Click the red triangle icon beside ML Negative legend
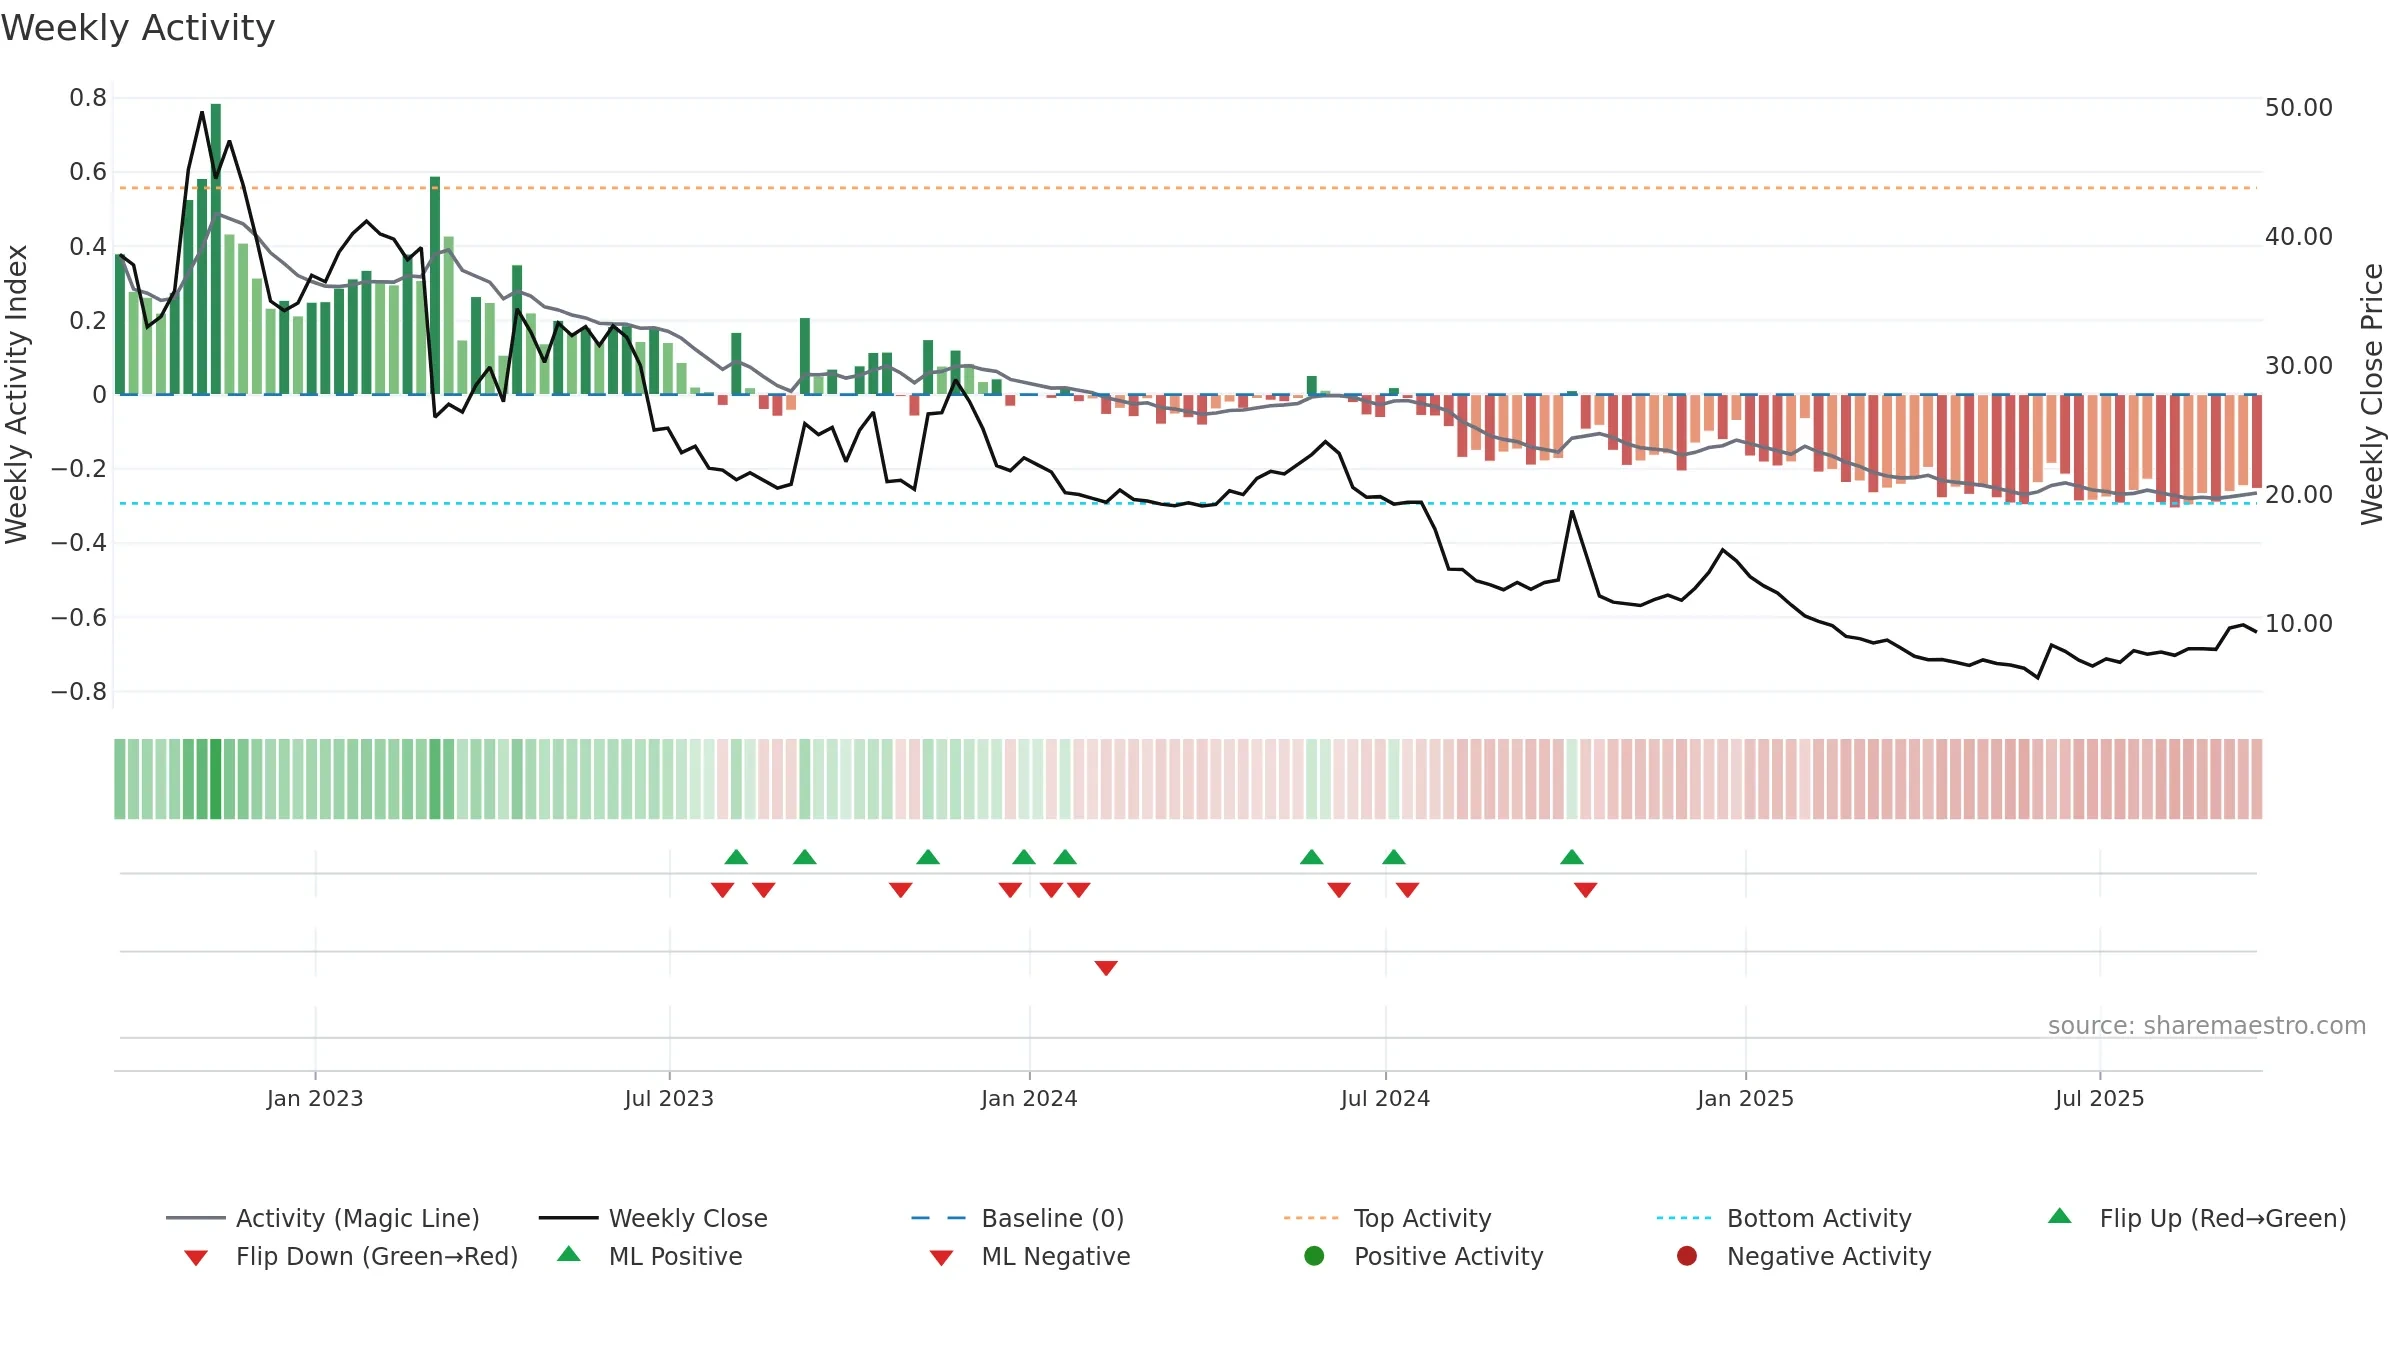Image resolution: width=2400 pixels, height=1350 pixels. click(x=942, y=1258)
